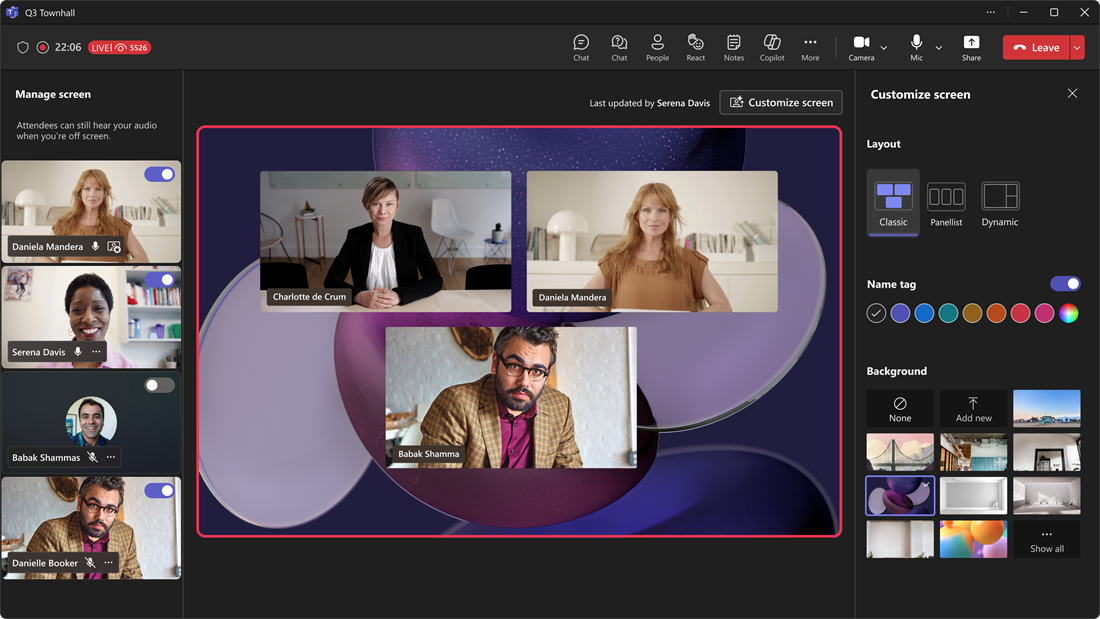Pick the gold name tag color

(972, 313)
